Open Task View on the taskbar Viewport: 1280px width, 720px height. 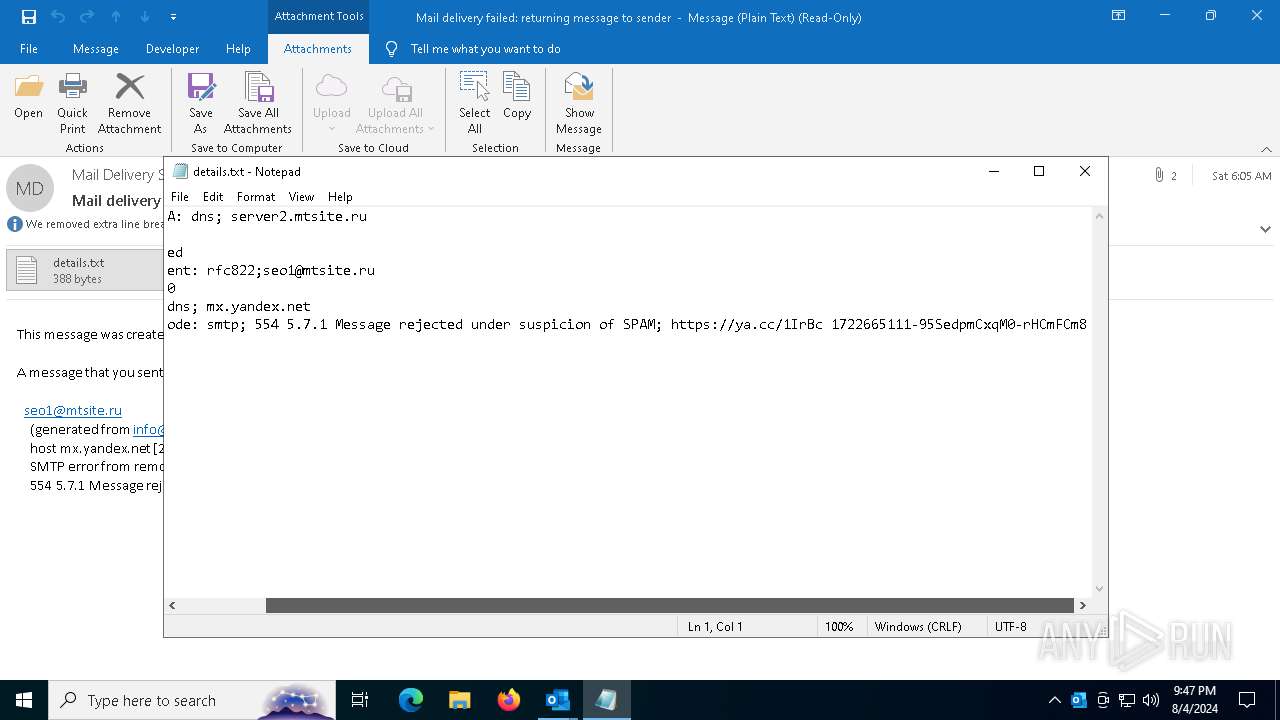pos(360,700)
